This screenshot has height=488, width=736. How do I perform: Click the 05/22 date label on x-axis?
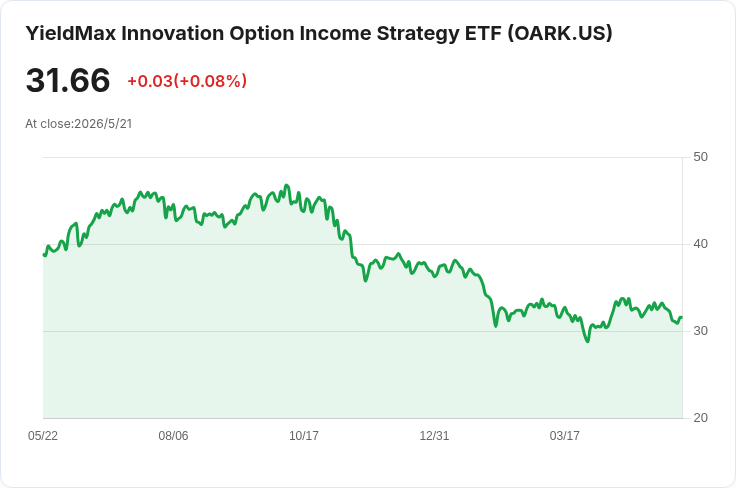pyautogui.click(x=43, y=435)
